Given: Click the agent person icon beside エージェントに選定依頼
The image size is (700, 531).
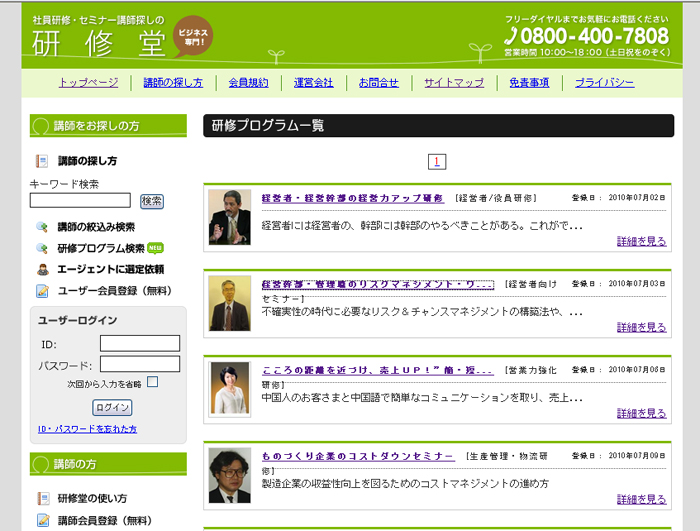Looking at the screenshot, I should pos(42,269).
